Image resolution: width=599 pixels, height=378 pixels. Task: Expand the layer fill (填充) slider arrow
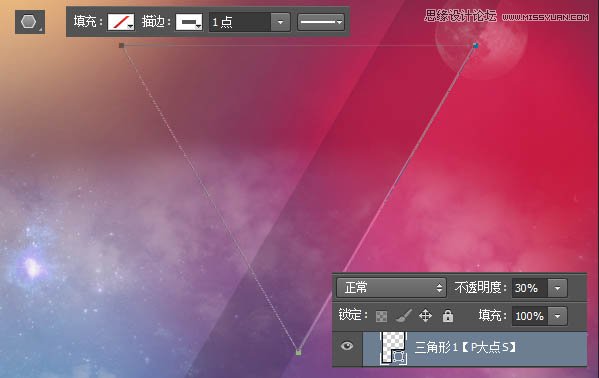coord(557,316)
